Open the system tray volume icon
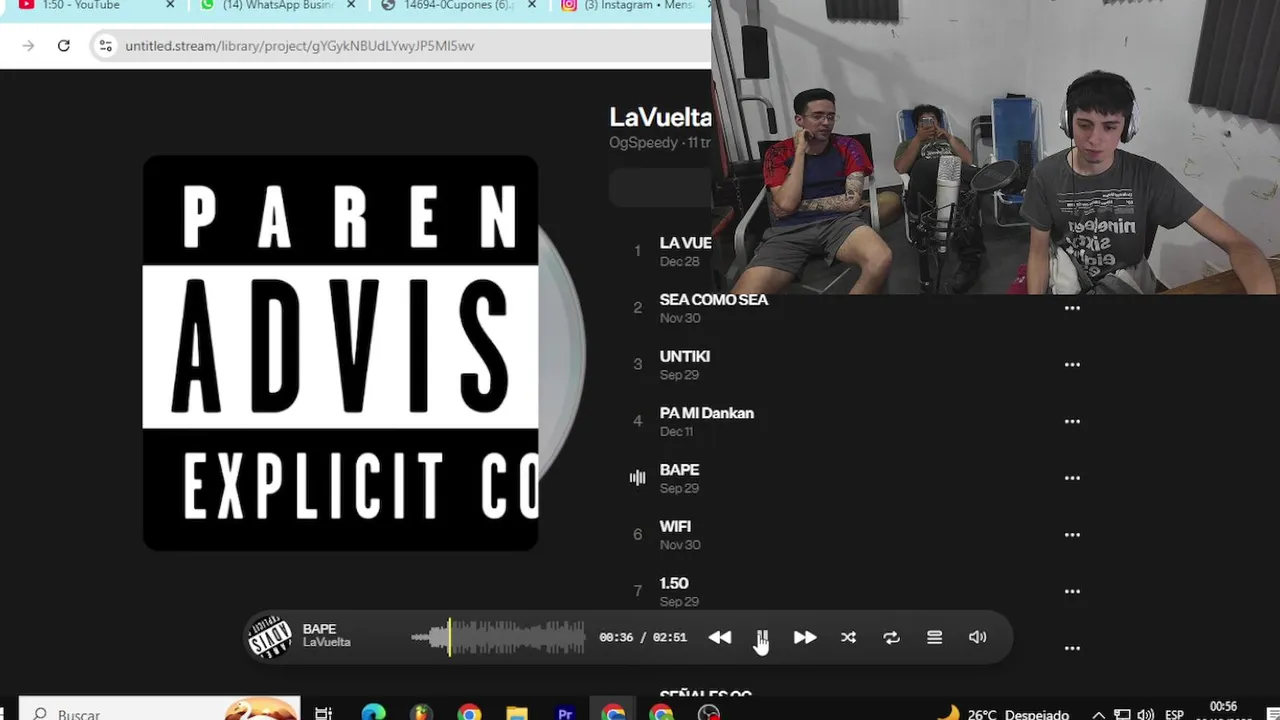The image size is (1280, 720). coord(1145,714)
